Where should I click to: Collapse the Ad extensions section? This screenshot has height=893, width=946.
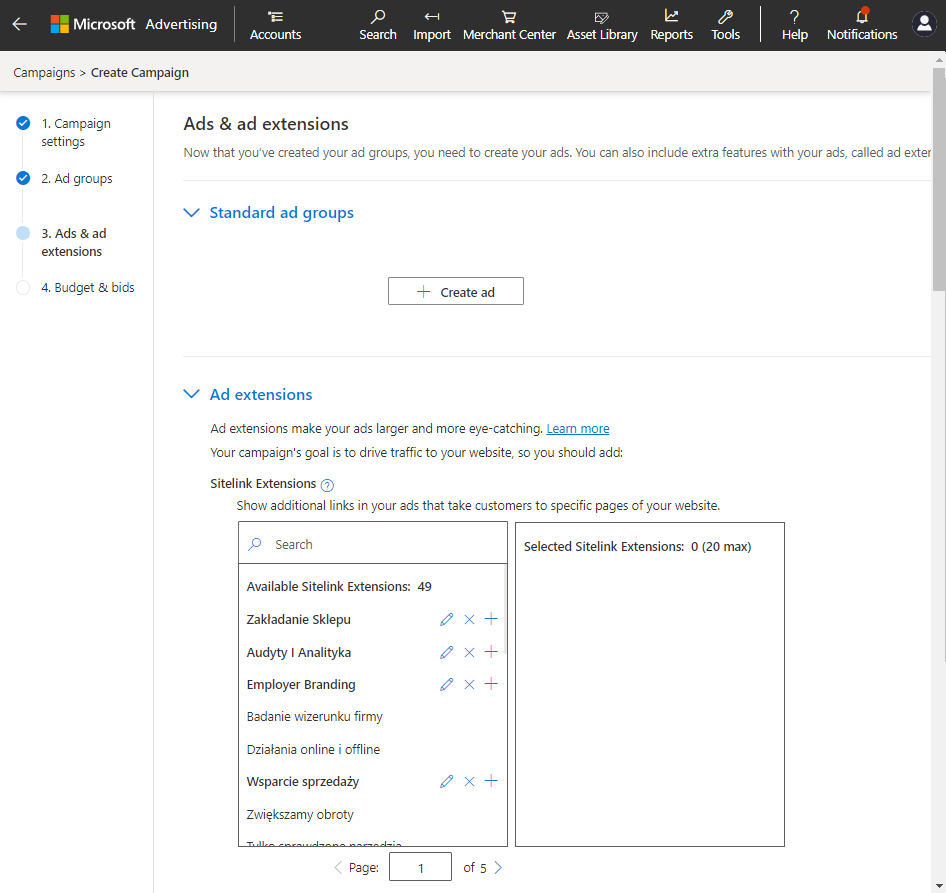coord(192,395)
